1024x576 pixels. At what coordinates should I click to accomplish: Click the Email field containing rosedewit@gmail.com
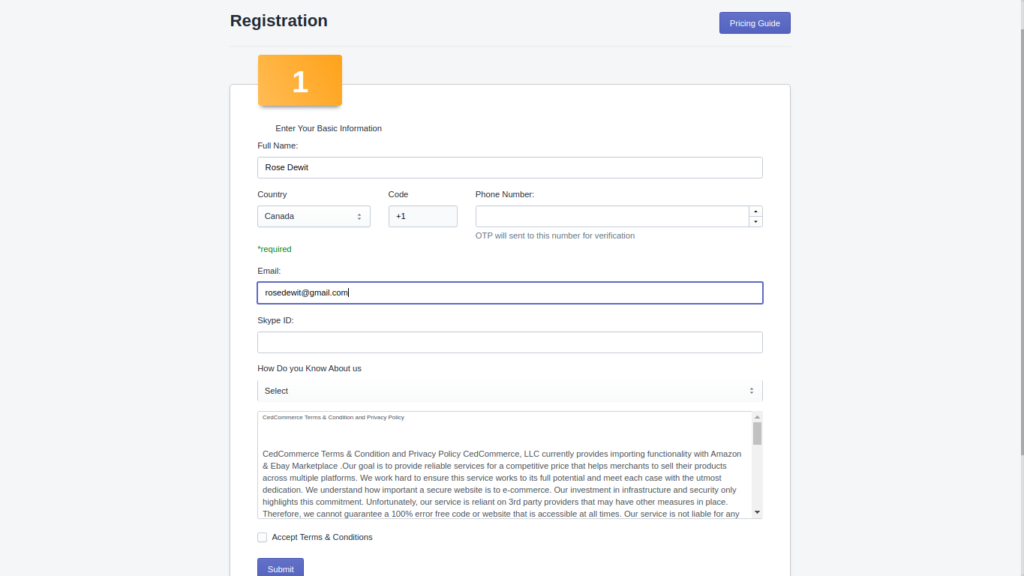click(x=509, y=293)
